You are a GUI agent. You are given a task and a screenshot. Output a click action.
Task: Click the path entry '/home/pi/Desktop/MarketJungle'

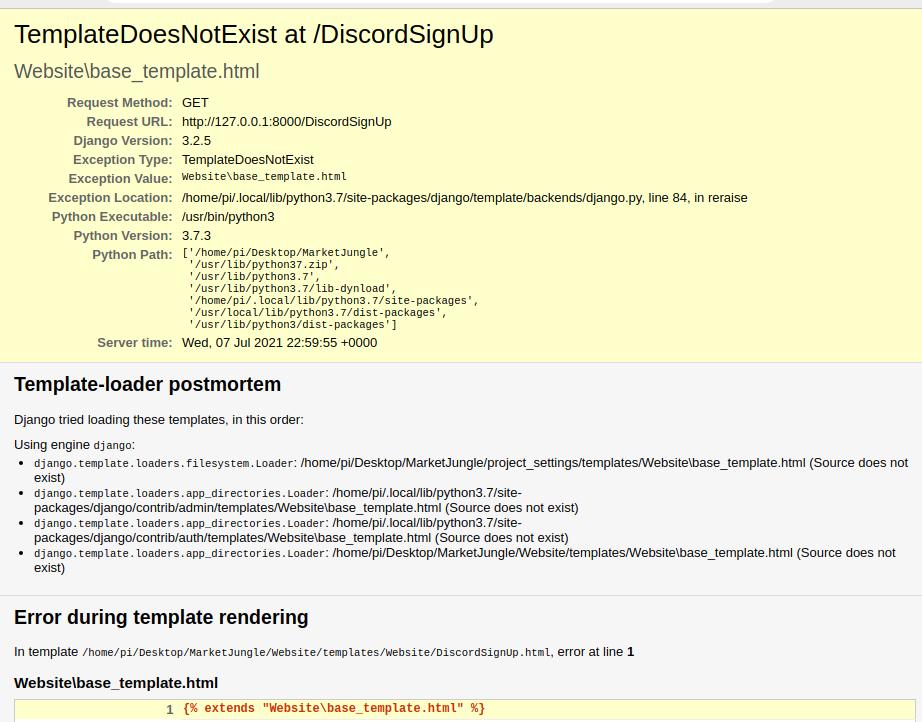click(x=286, y=253)
